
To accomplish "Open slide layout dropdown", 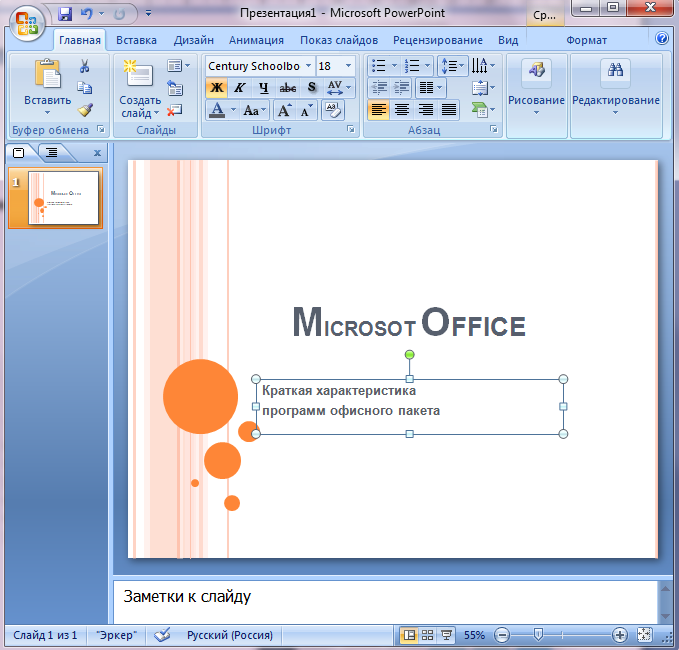I will [x=178, y=66].
